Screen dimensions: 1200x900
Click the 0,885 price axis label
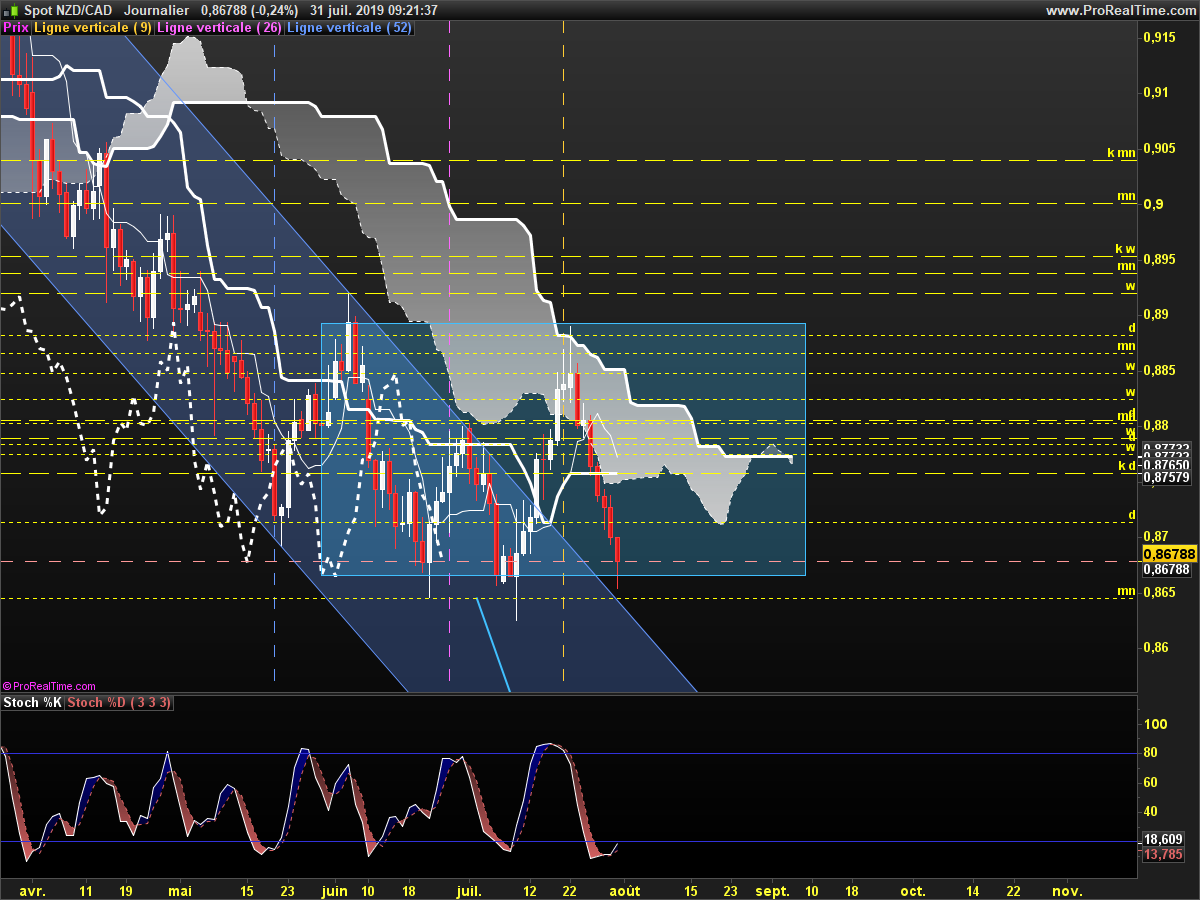pos(1158,370)
